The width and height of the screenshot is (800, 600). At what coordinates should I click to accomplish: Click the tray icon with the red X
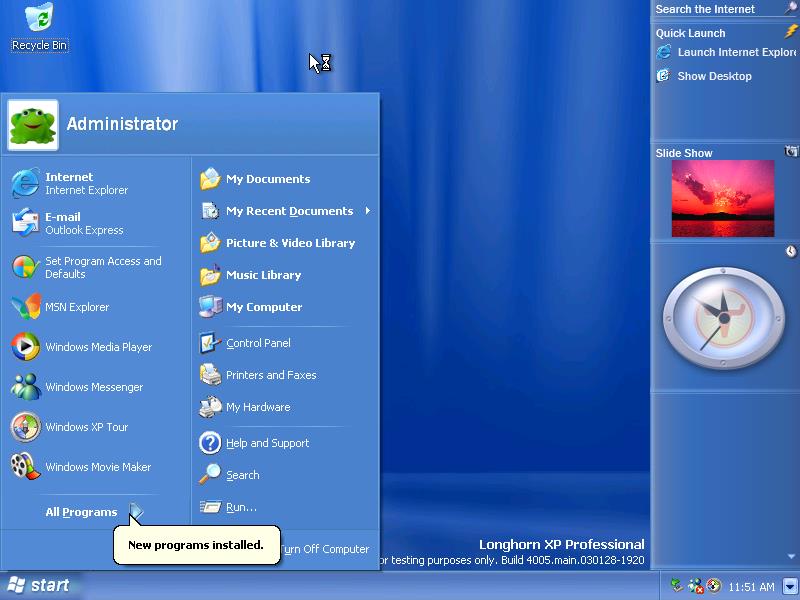point(695,586)
